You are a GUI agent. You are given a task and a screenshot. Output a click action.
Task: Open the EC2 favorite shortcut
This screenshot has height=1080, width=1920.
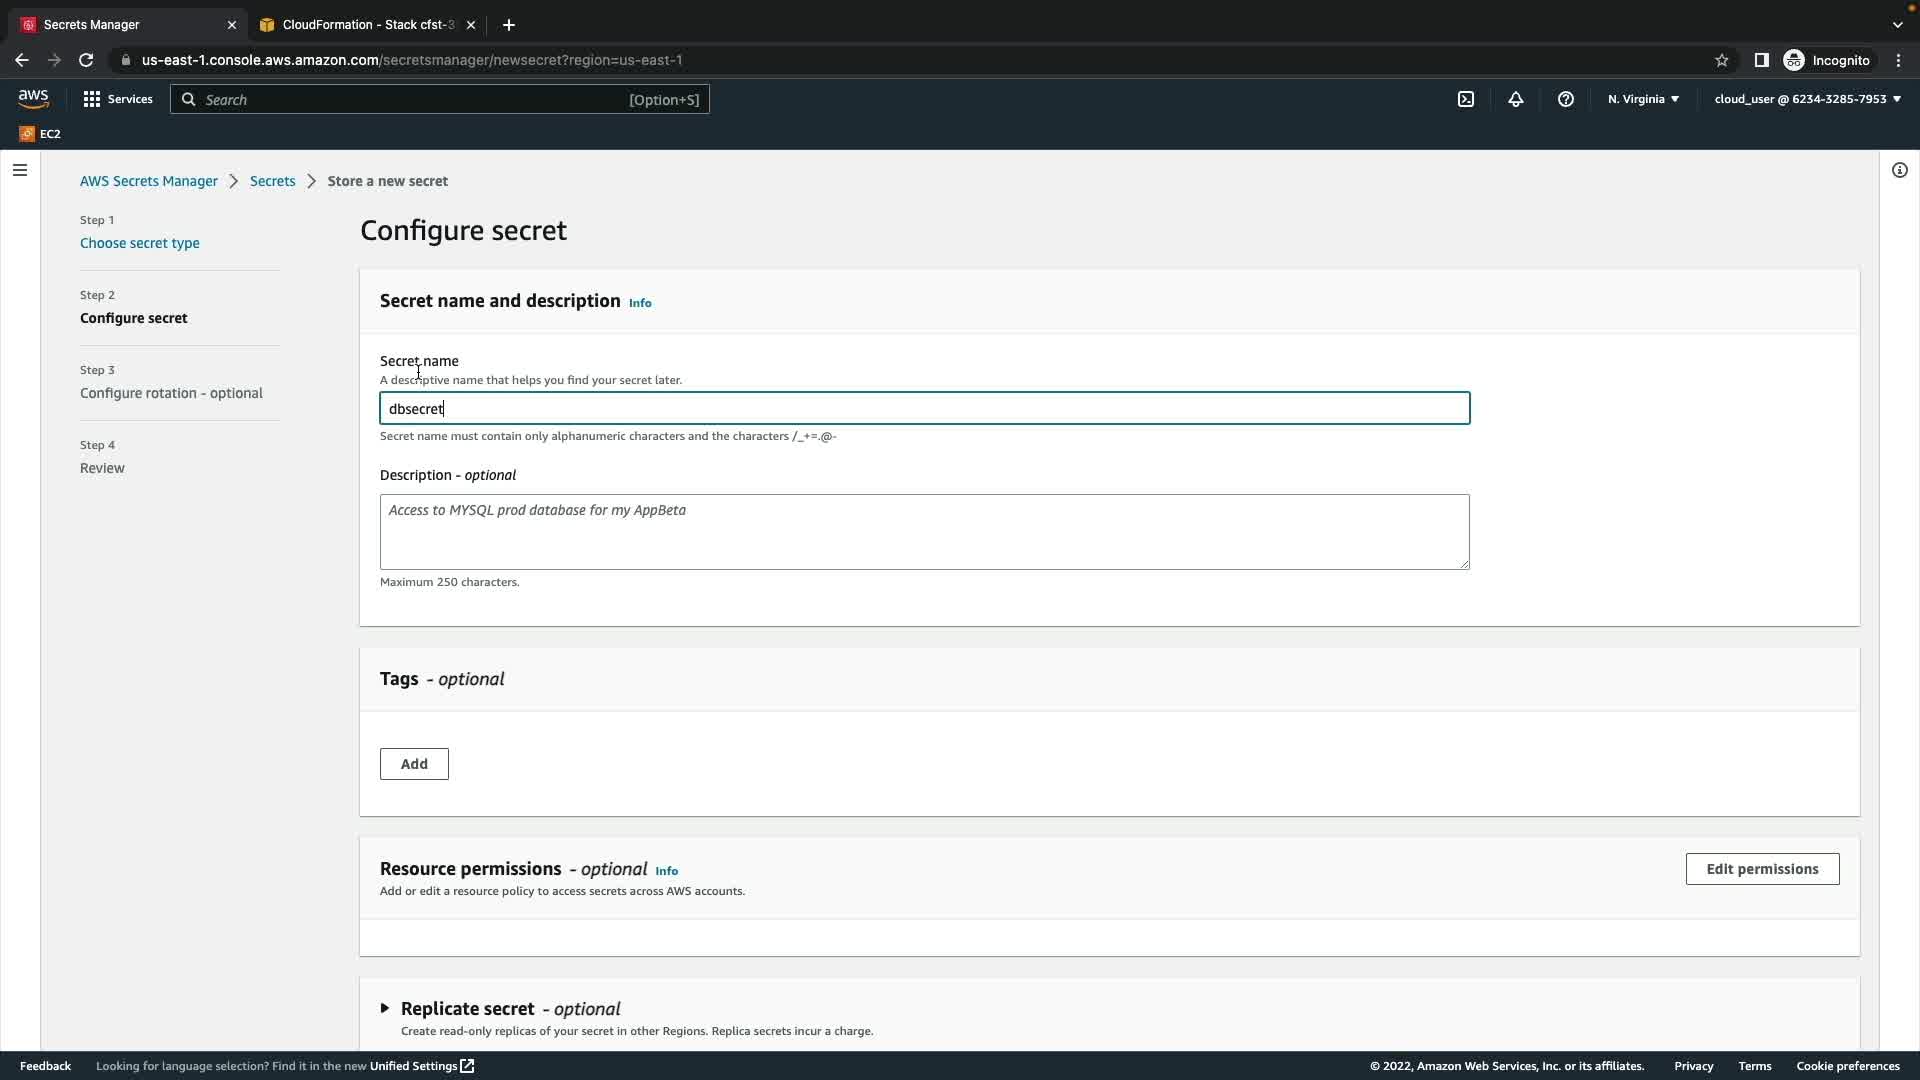[40, 133]
